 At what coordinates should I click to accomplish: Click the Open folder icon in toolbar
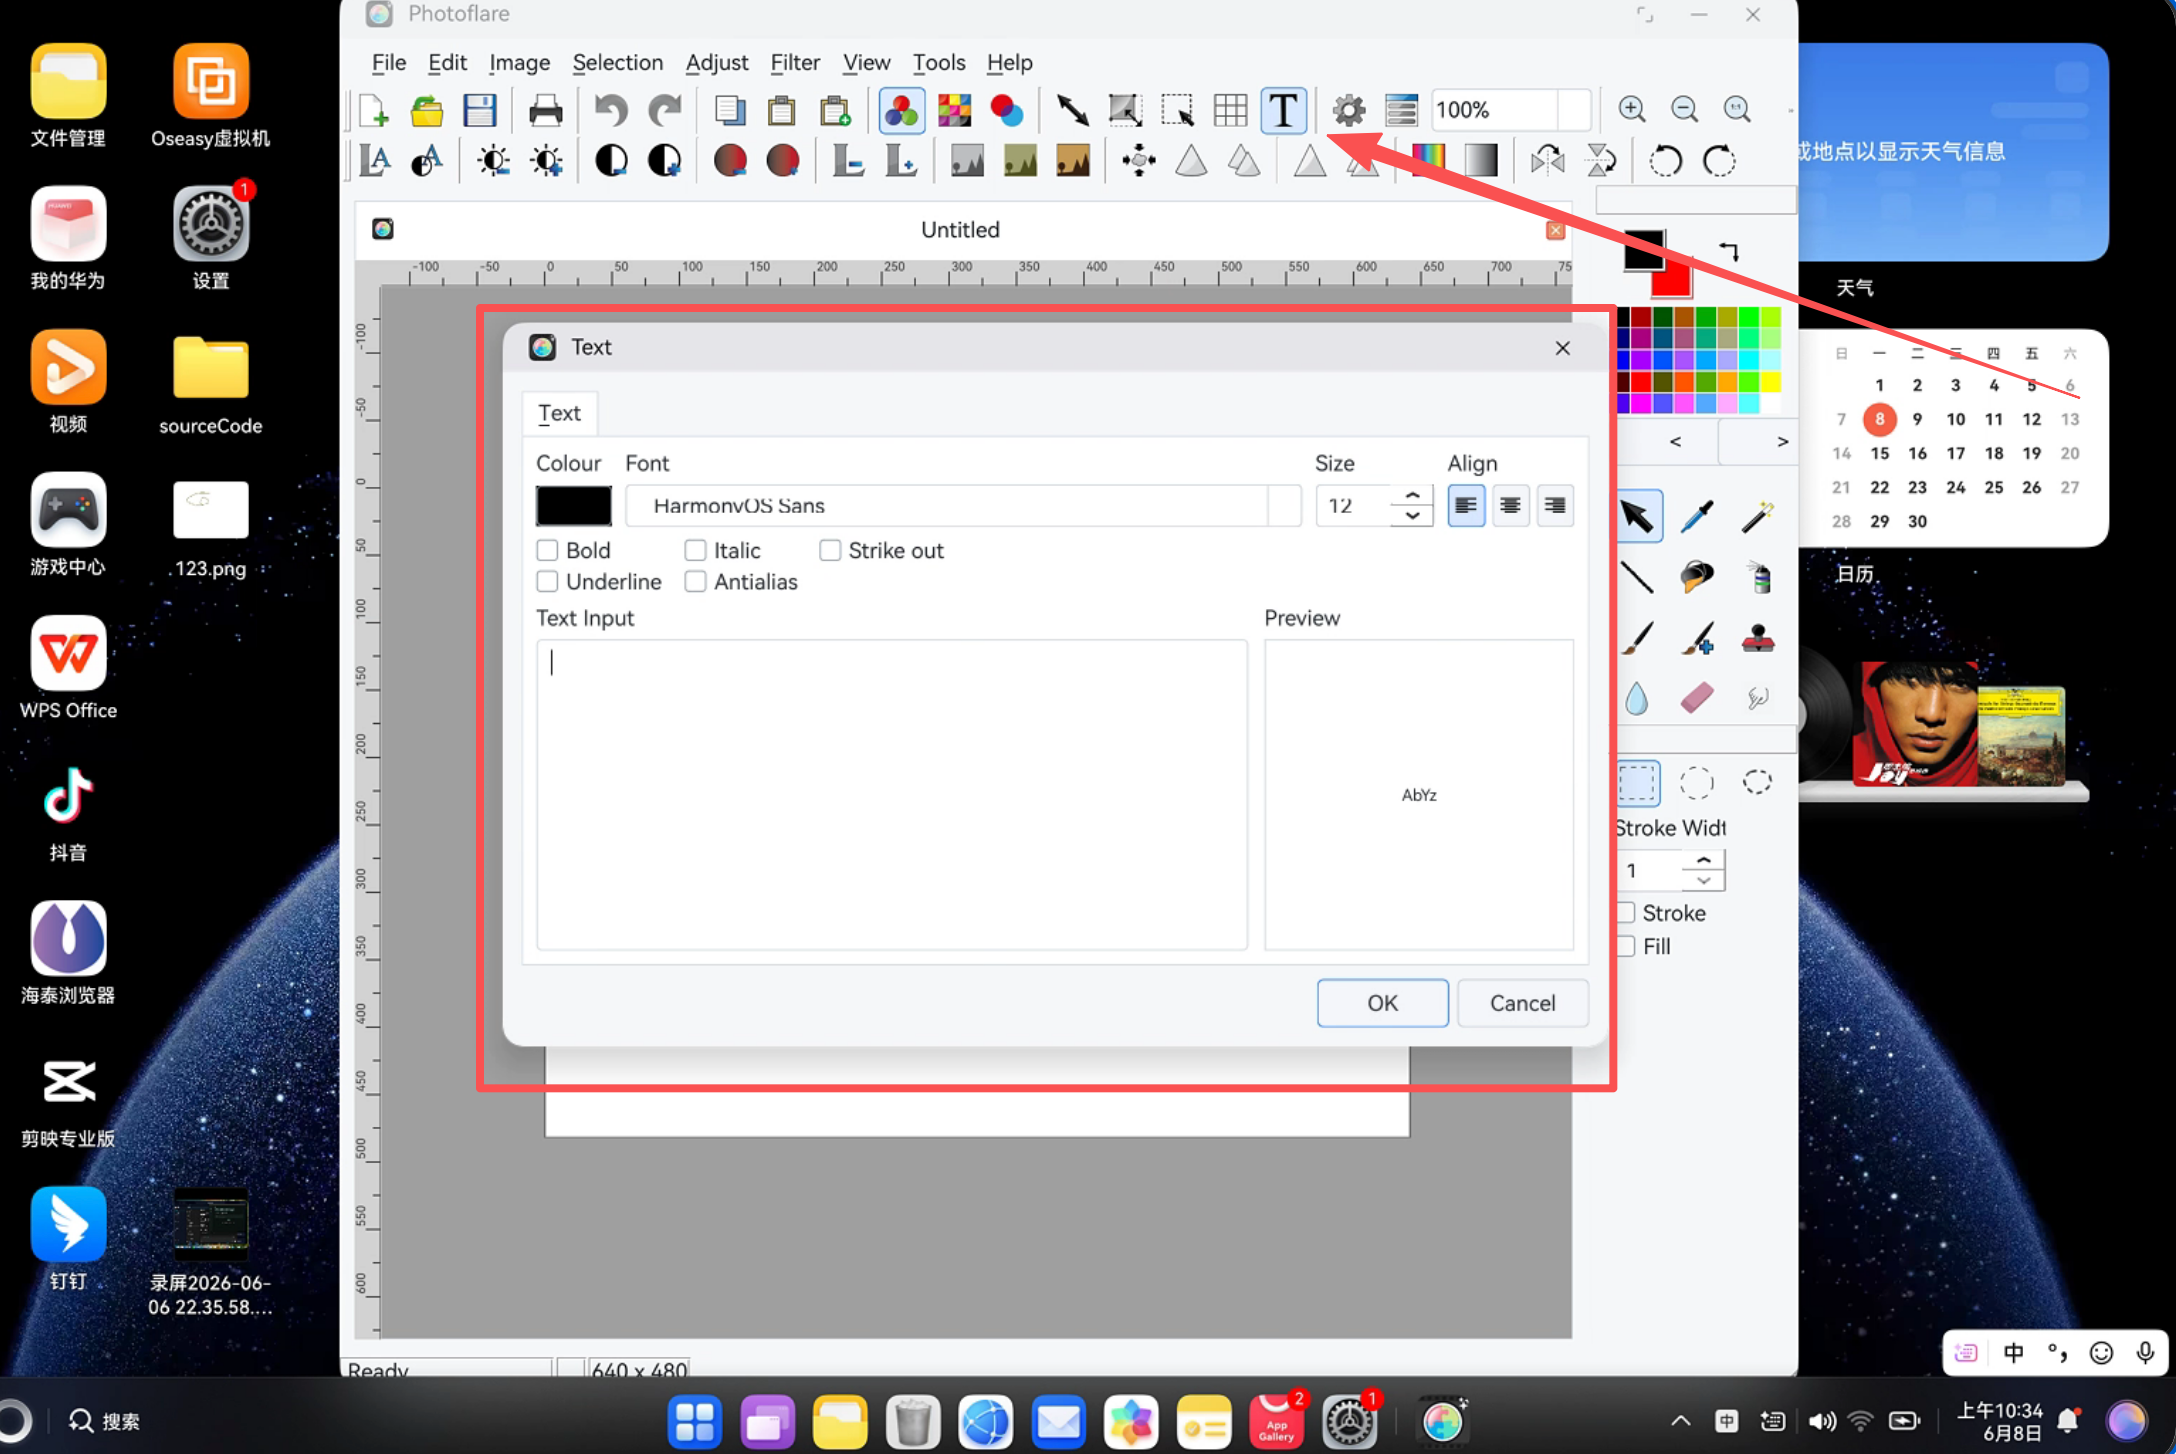[427, 111]
